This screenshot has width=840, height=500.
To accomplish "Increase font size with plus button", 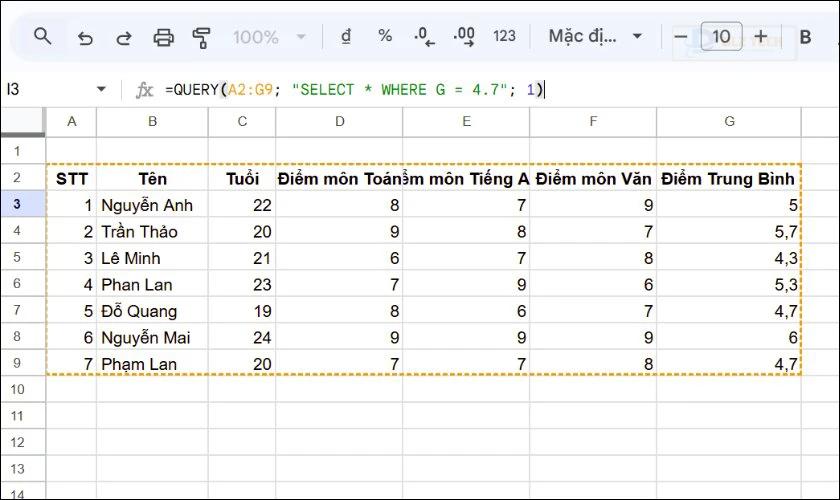I will click(760, 37).
